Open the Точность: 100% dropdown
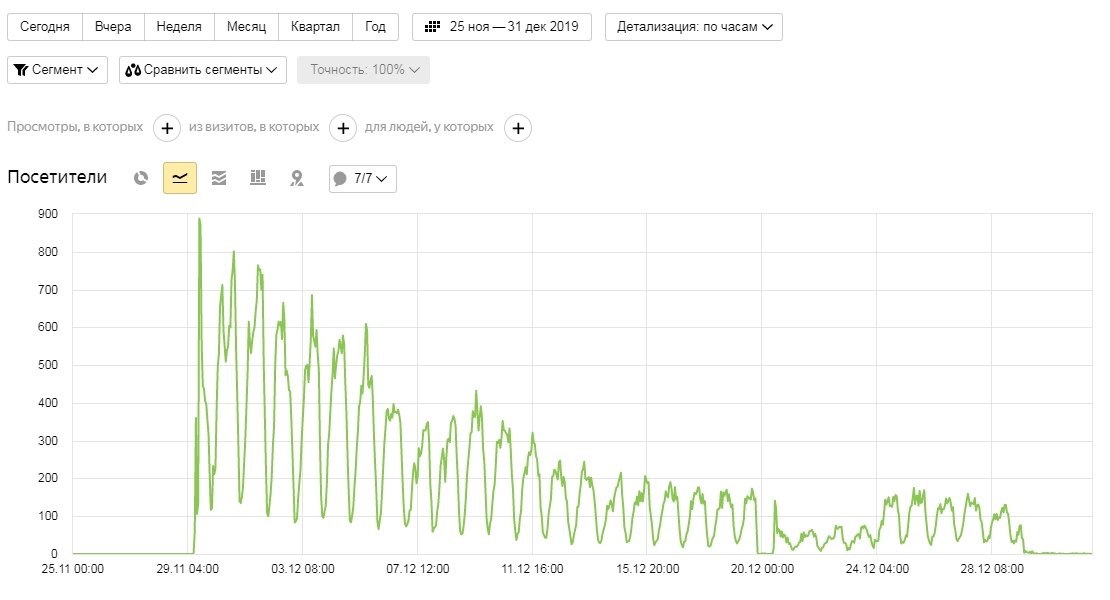Screen dimensions: 1110x600 [363, 70]
